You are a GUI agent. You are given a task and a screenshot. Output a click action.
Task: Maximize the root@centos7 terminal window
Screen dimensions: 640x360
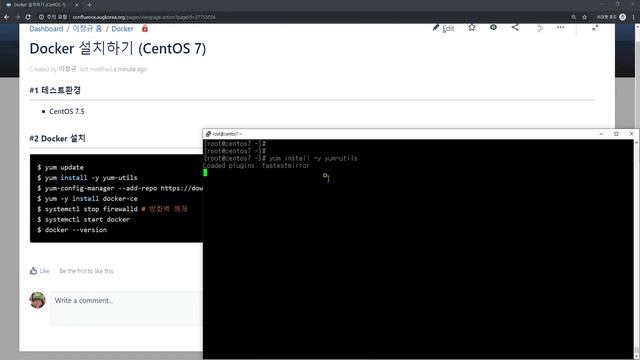click(616, 134)
